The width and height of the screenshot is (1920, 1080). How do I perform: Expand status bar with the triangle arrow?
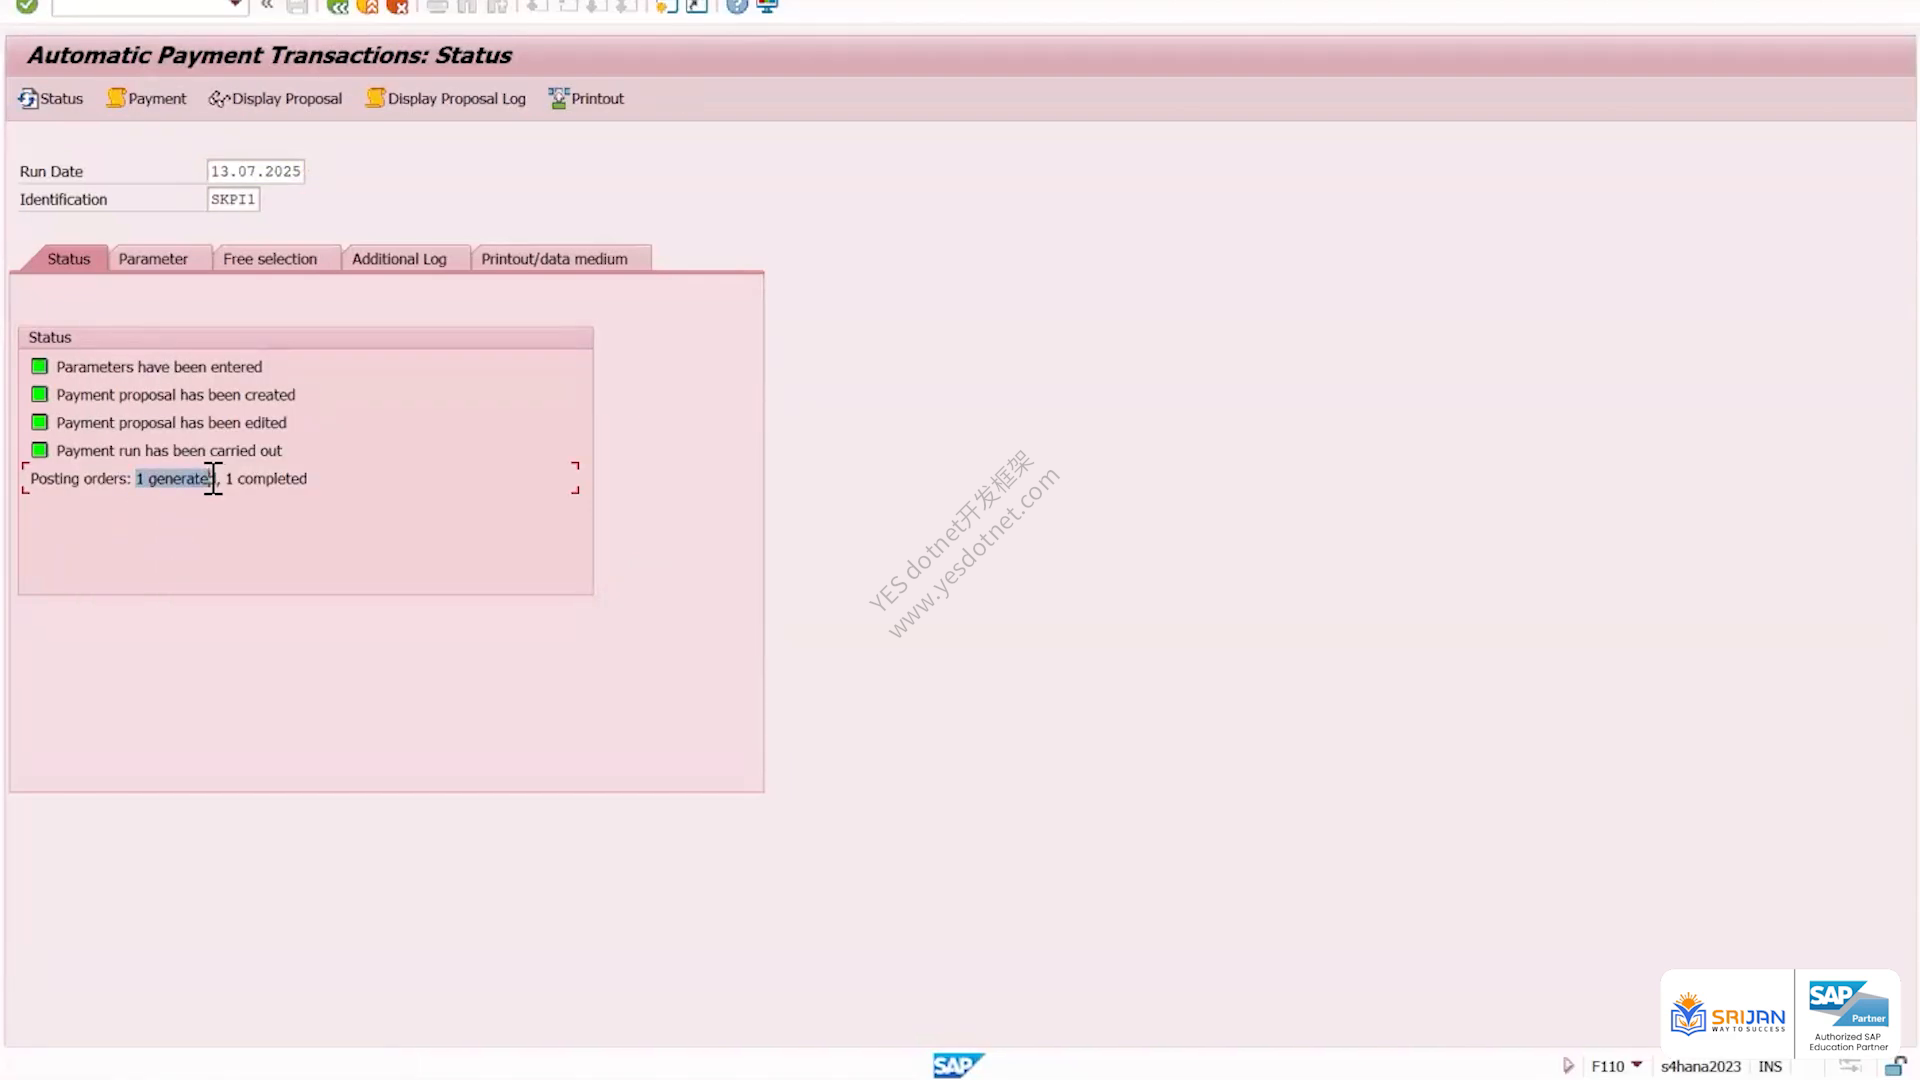tap(1568, 1066)
